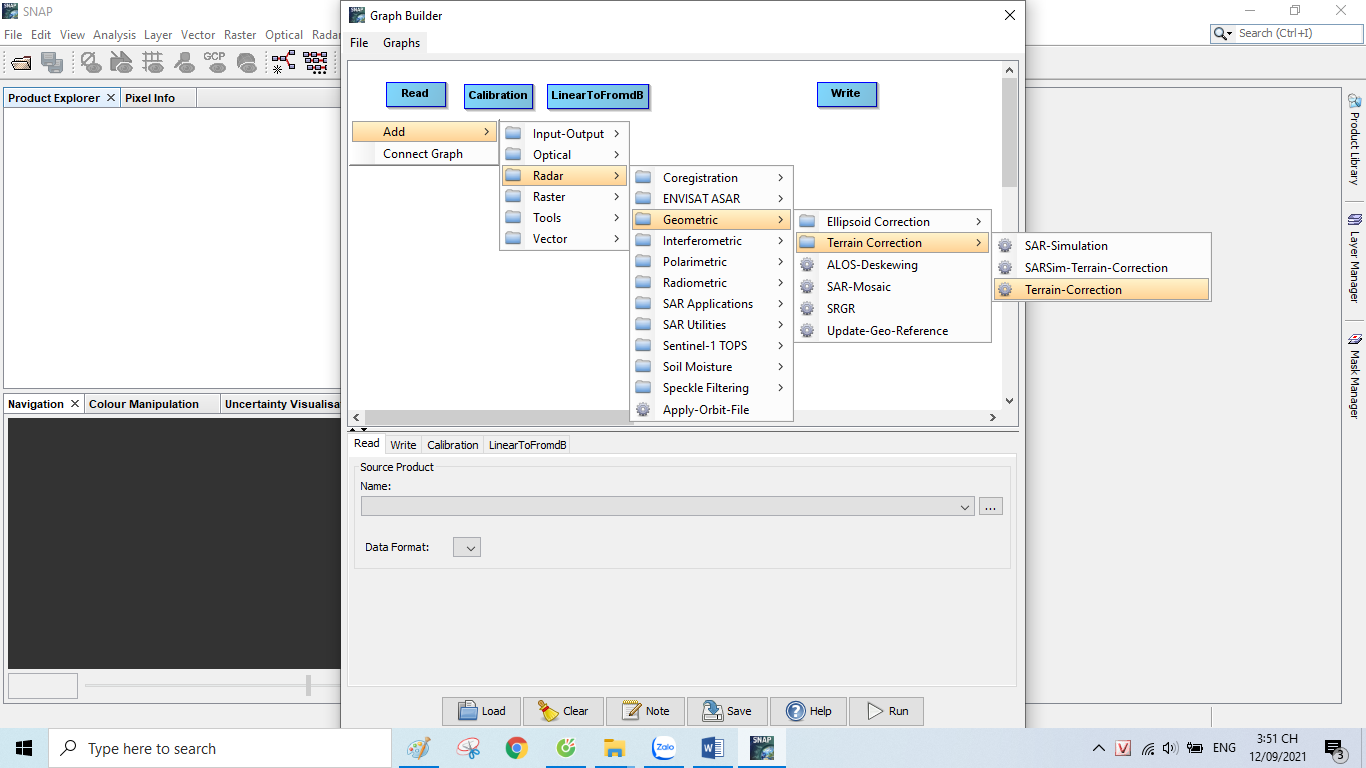Launch Google Chrome from the taskbar
Screen dimensions: 1366x768
517,748
